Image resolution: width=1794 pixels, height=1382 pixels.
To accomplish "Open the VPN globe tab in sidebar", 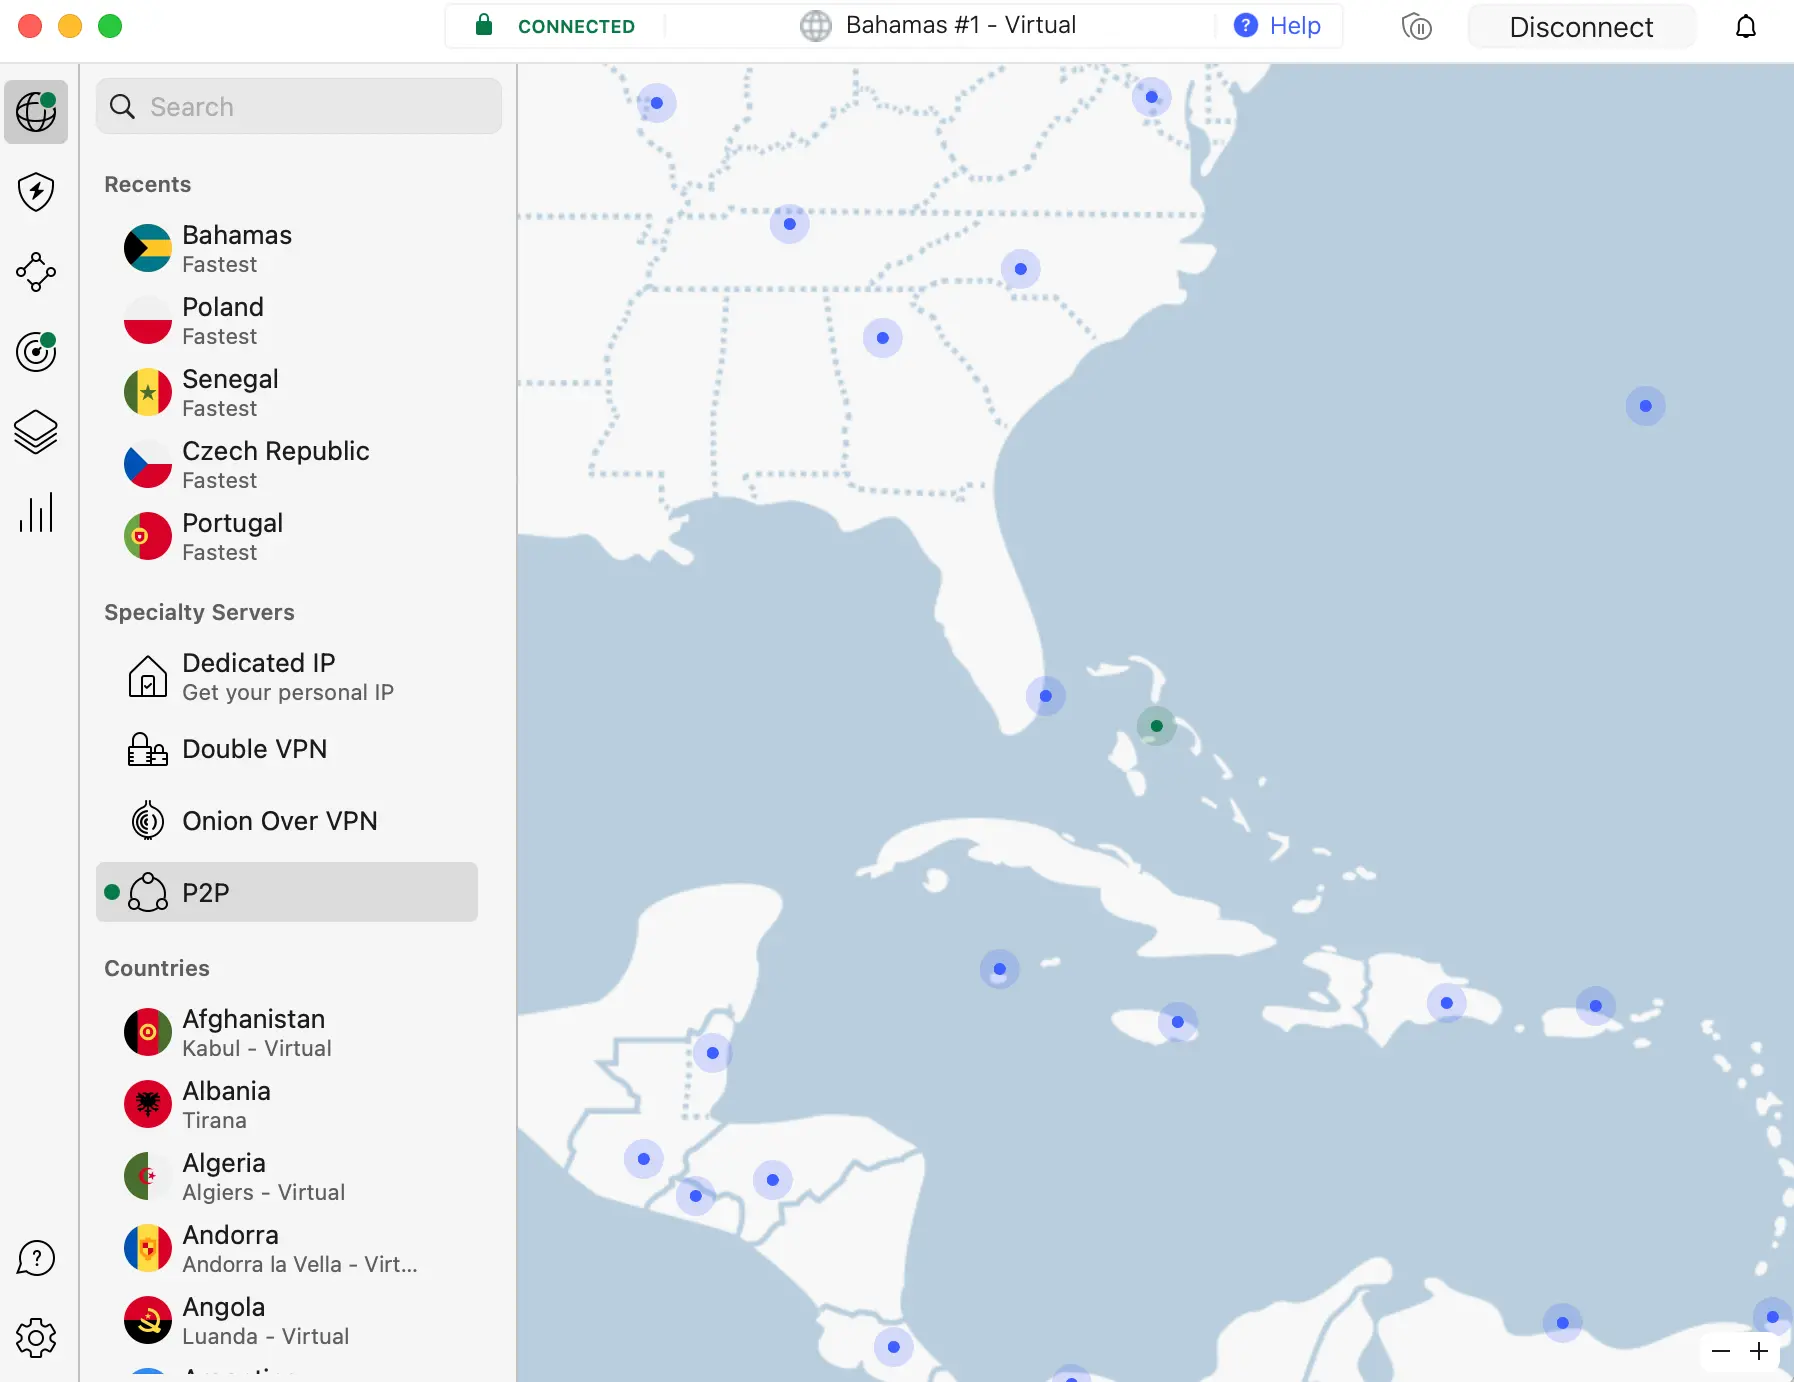I will (36, 111).
